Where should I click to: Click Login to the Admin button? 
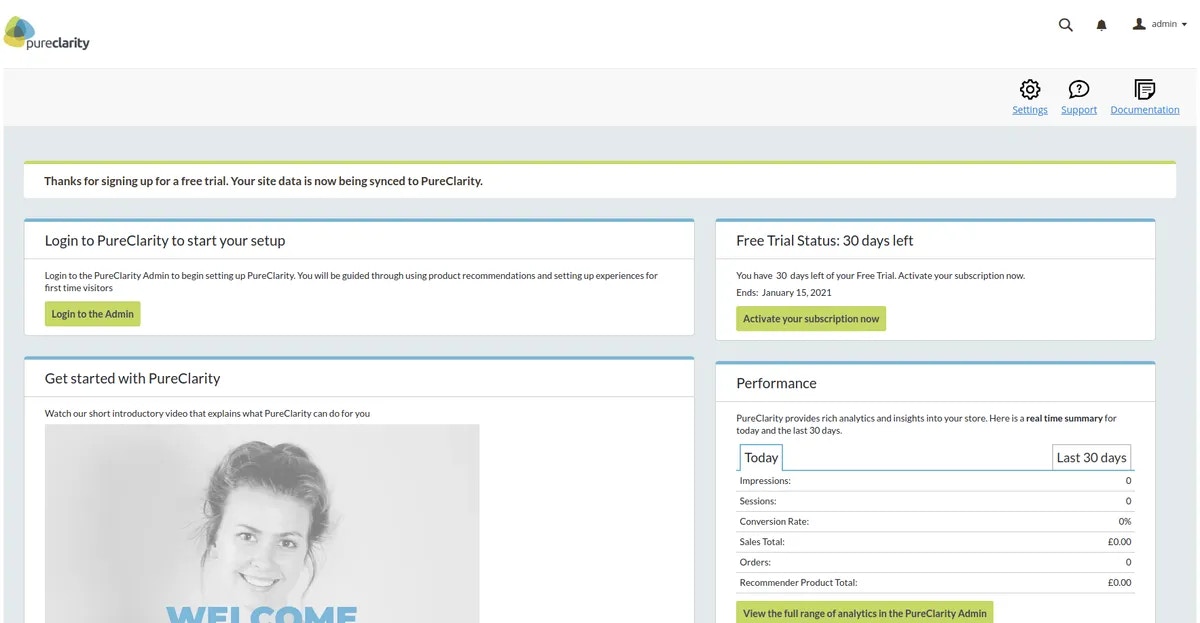pyautogui.click(x=92, y=314)
